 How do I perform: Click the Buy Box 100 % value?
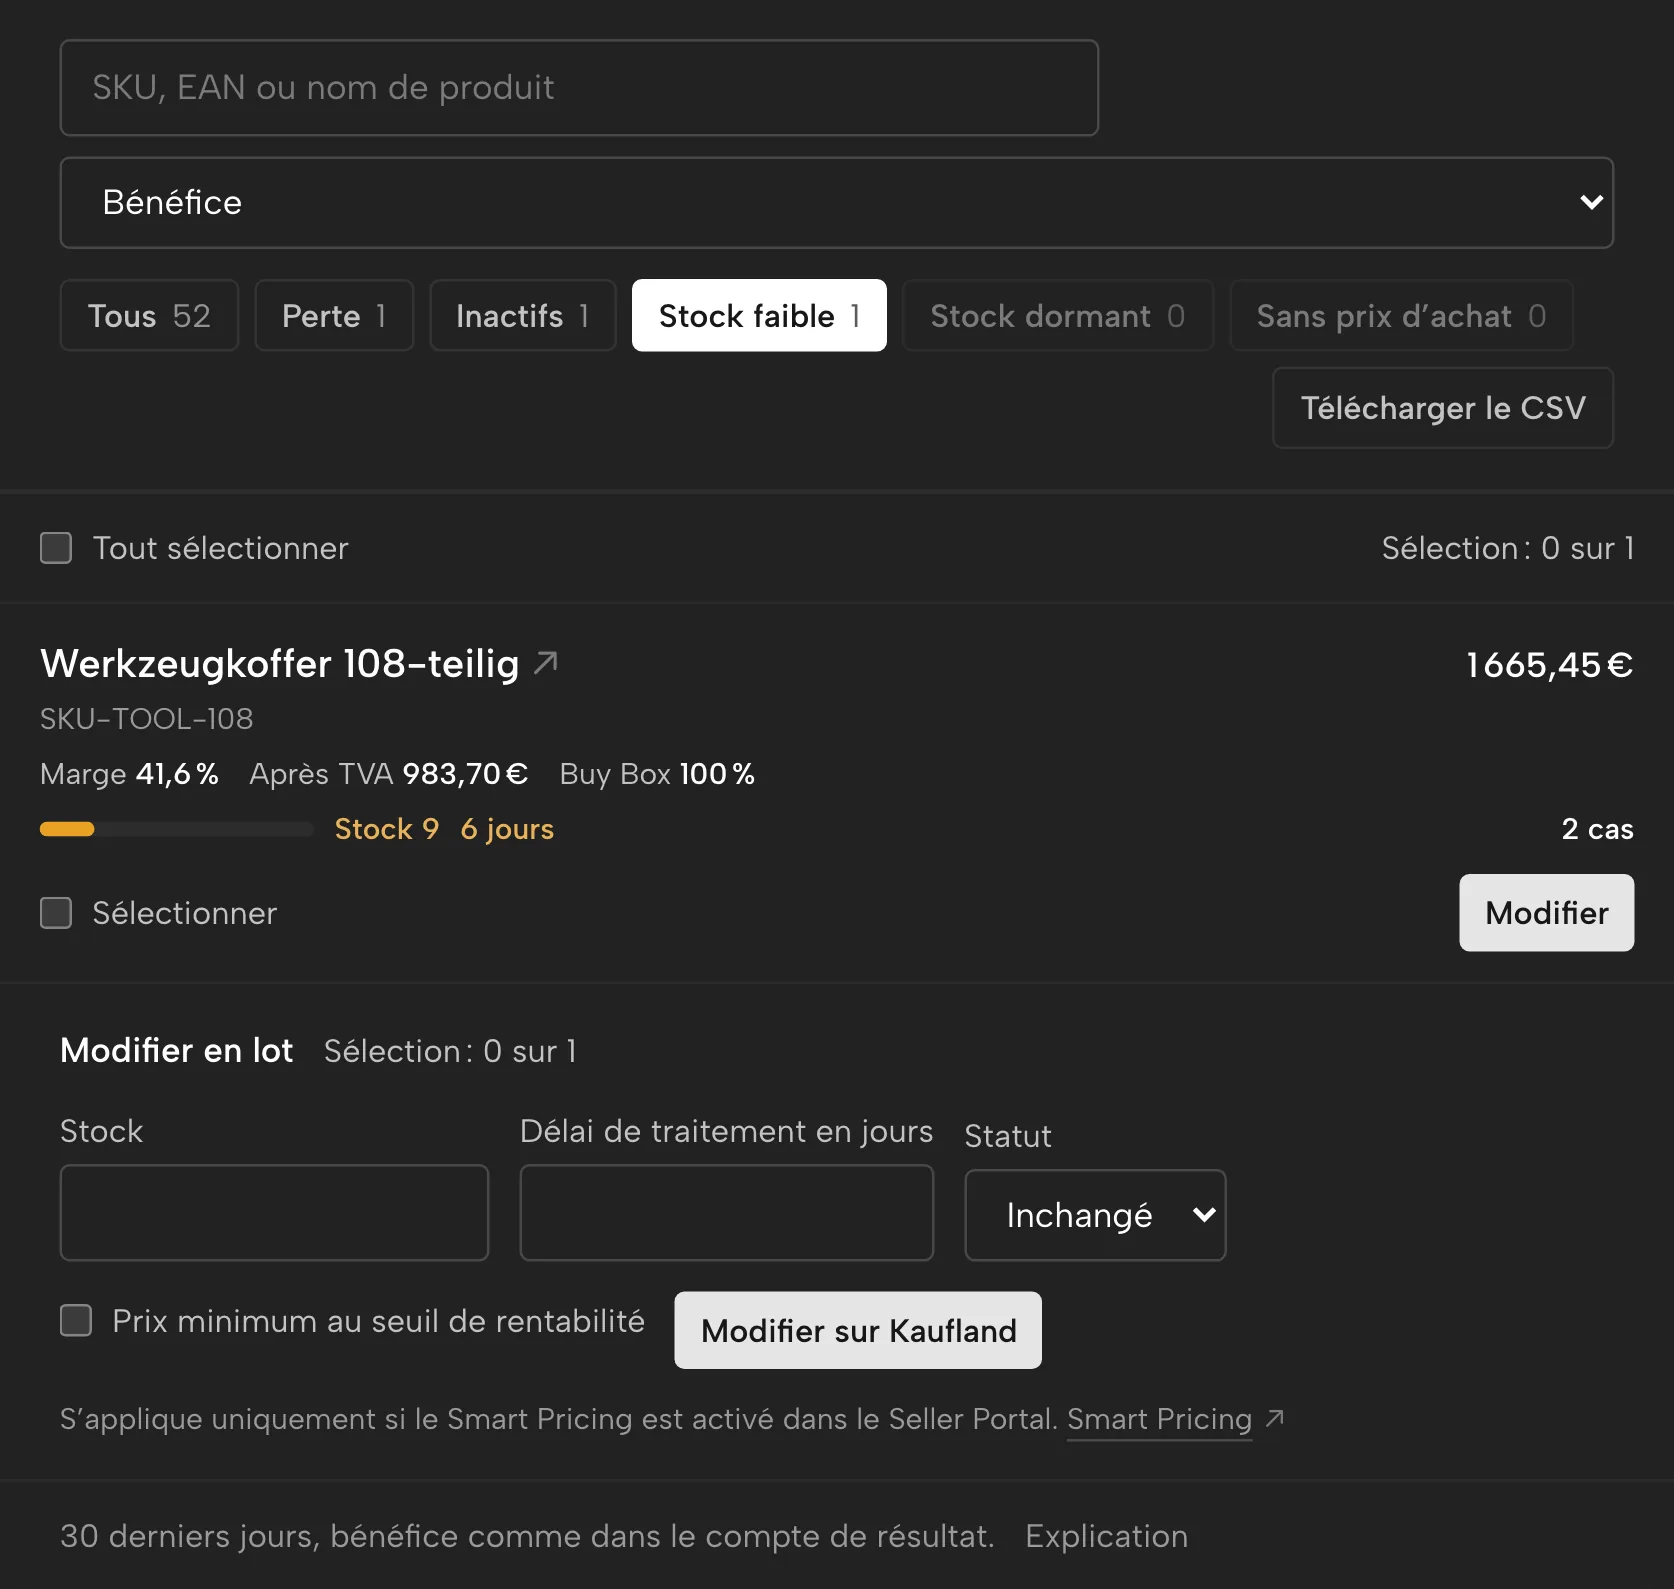(657, 774)
